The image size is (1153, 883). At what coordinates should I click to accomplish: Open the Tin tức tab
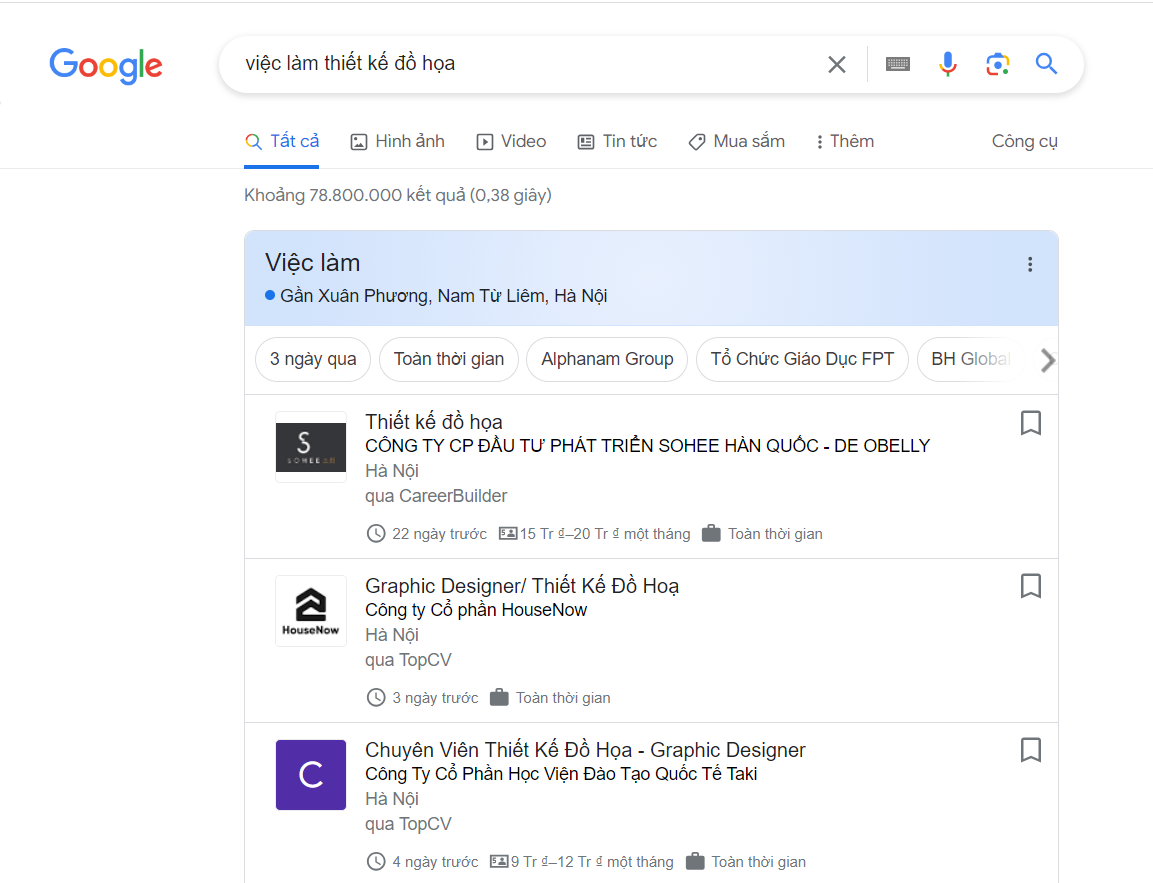click(617, 141)
